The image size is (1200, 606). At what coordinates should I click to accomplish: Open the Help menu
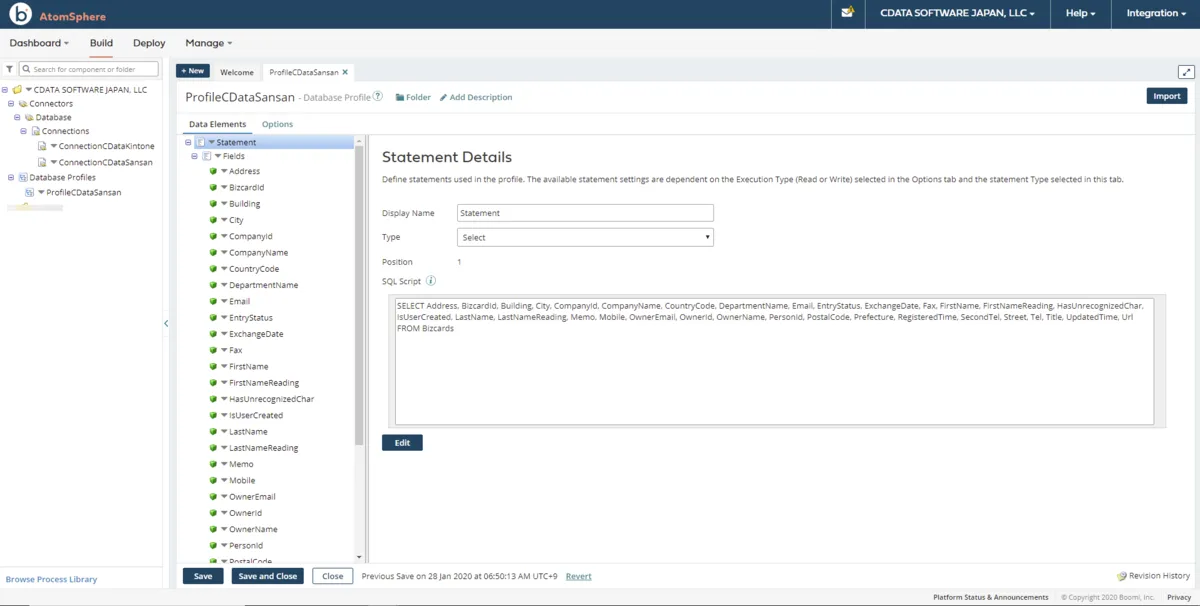tap(1080, 14)
